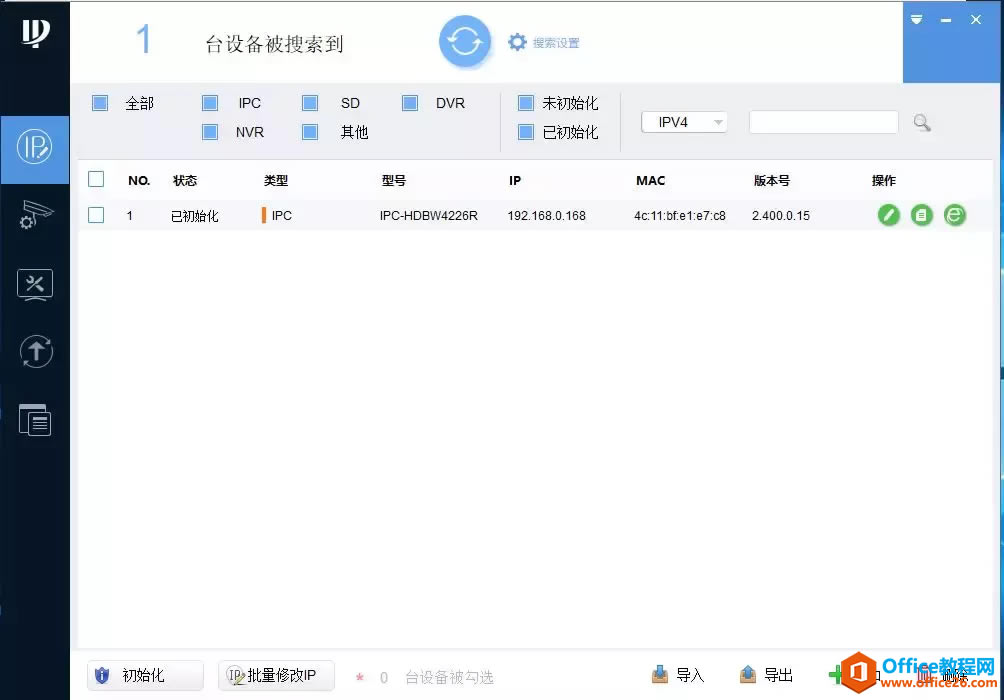Click the circular refresh search button
The image size is (1004, 700).
click(x=465, y=42)
